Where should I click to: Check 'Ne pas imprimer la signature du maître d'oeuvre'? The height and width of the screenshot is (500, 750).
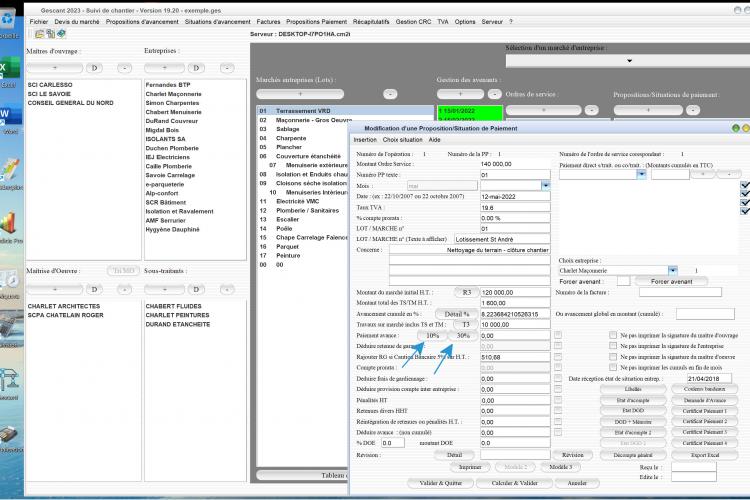click(613, 356)
